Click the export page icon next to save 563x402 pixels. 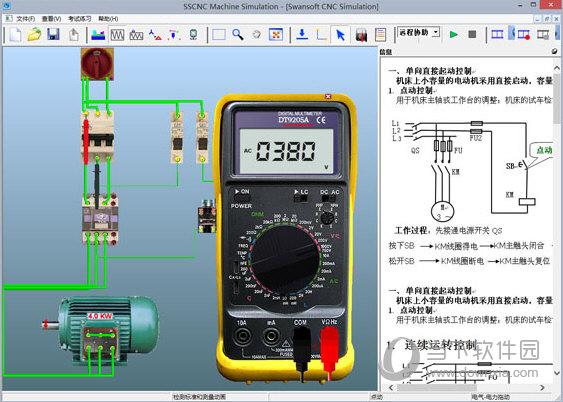coord(74,35)
